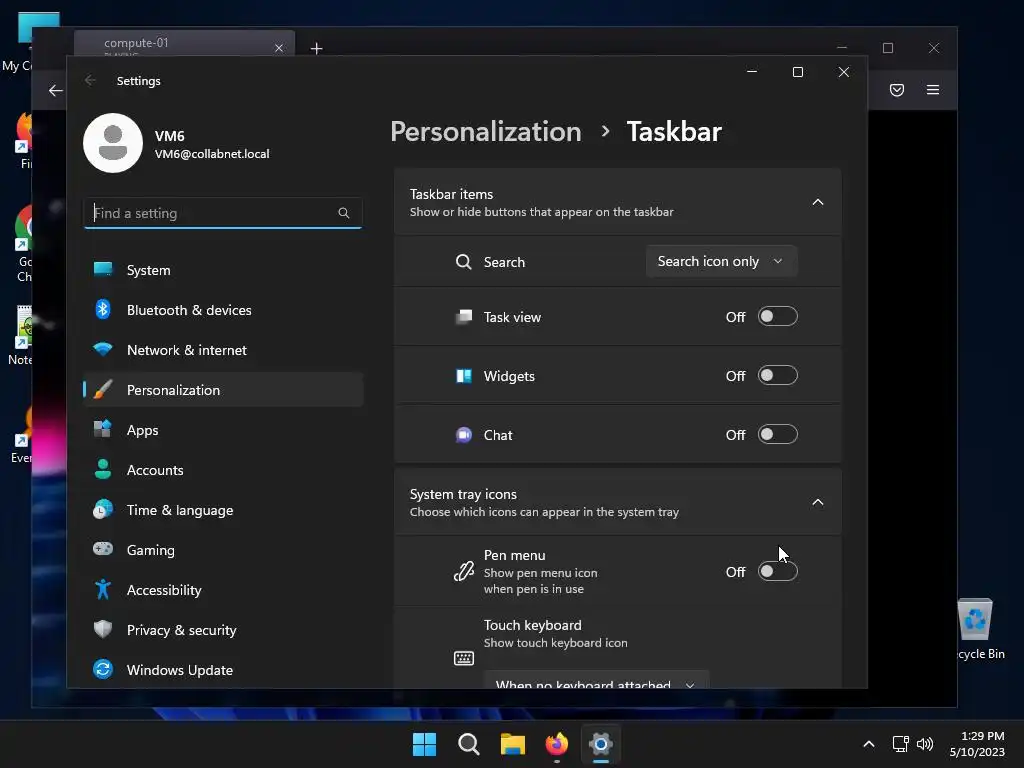Screen dimensions: 1024x768
Task: Click the Accounts person icon
Action: click(x=103, y=470)
